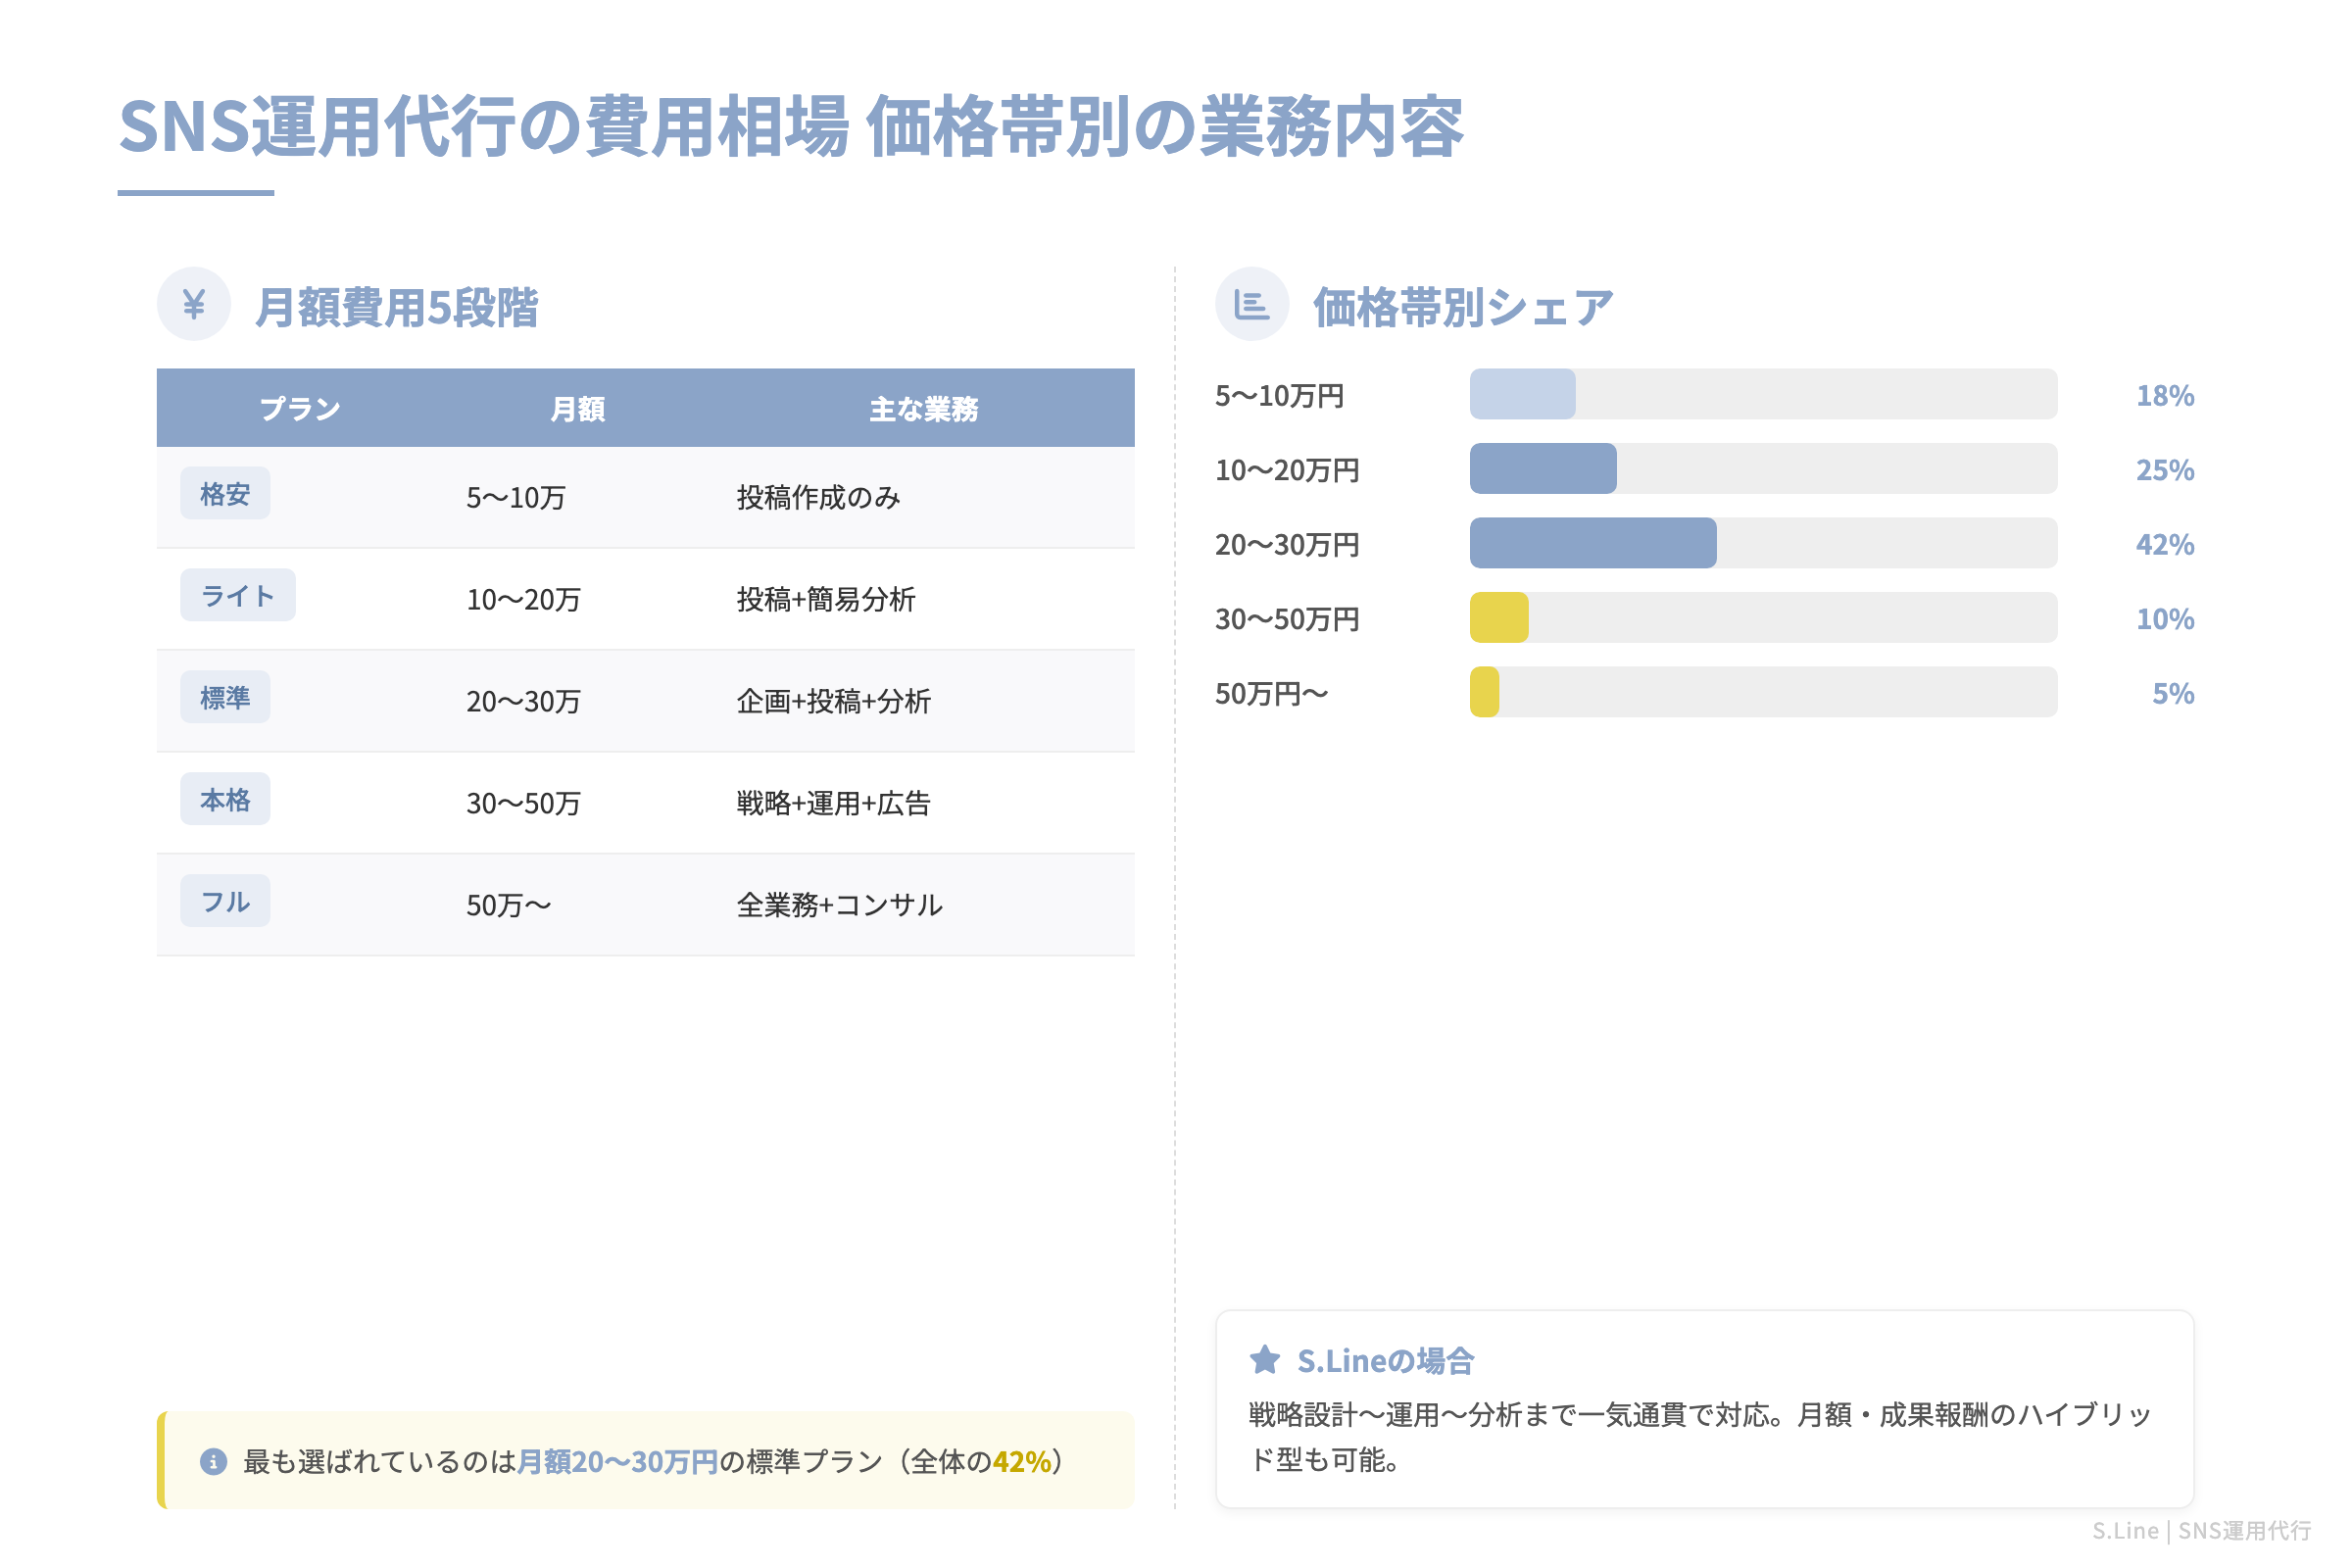Click the S.Lineの場合 heading
This screenshot has width=2352, height=1568.
click(1386, 1358)
